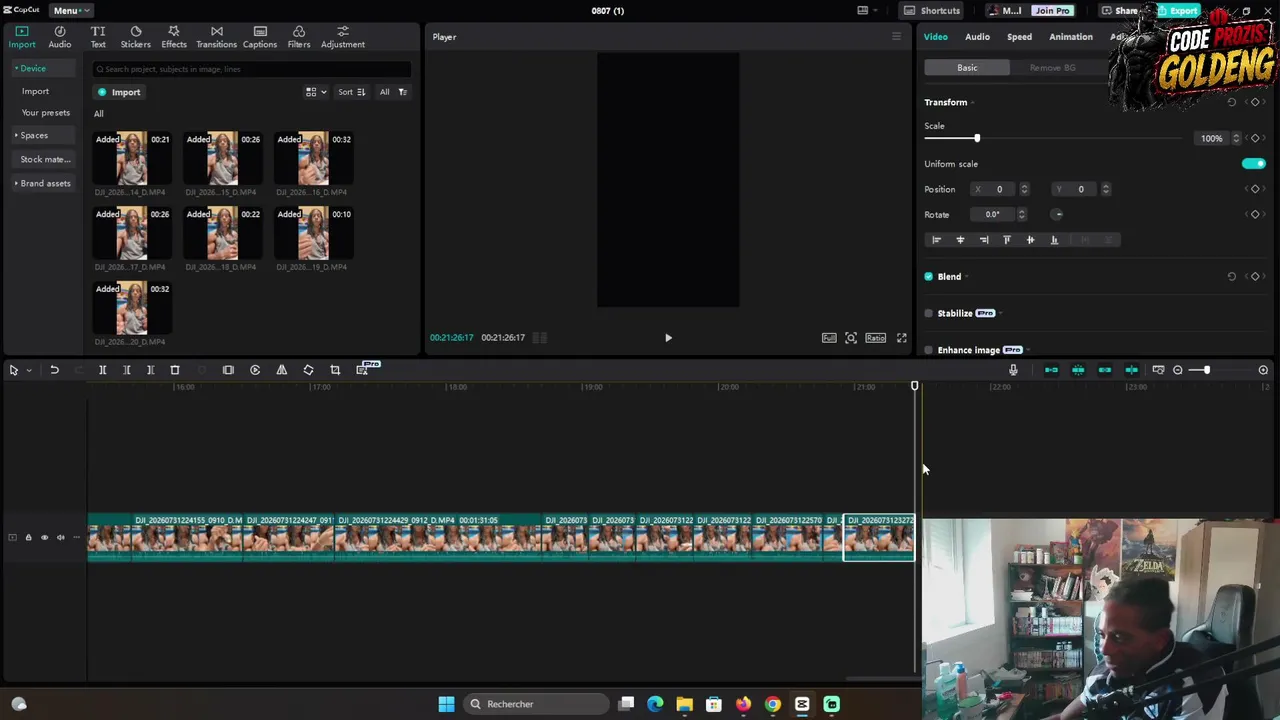Image resolution: width=1280 pixels, height=720 pixels.
Task: Open the Sort options dropdown
Action: (x=351, y=92)
